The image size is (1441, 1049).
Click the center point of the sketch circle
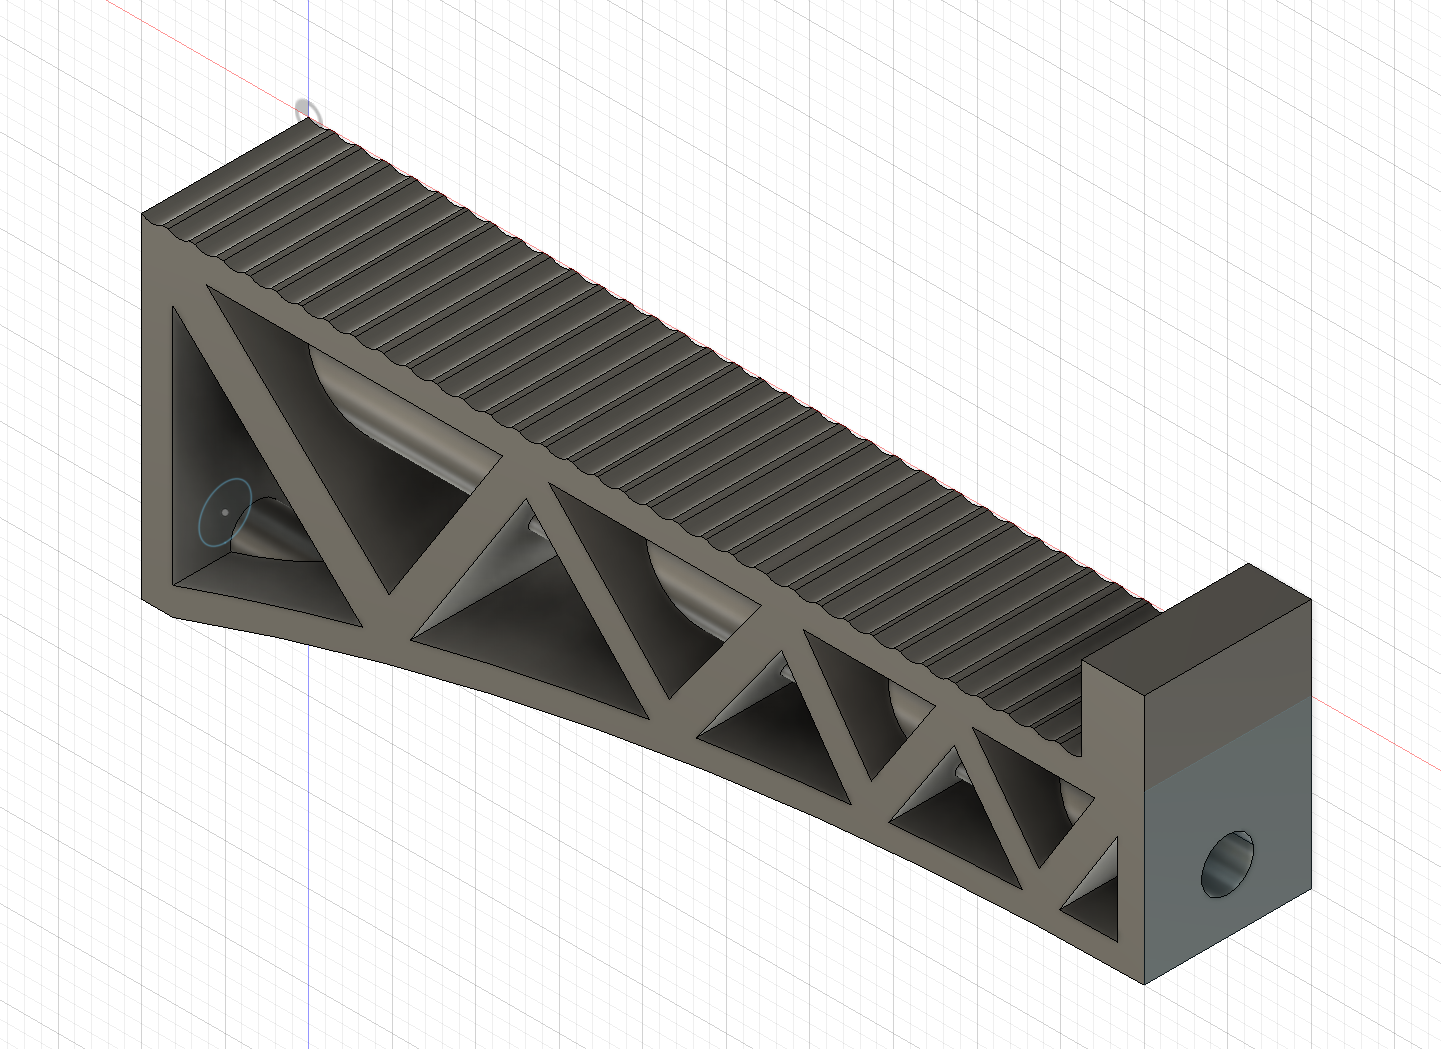[x=226, y=512]
